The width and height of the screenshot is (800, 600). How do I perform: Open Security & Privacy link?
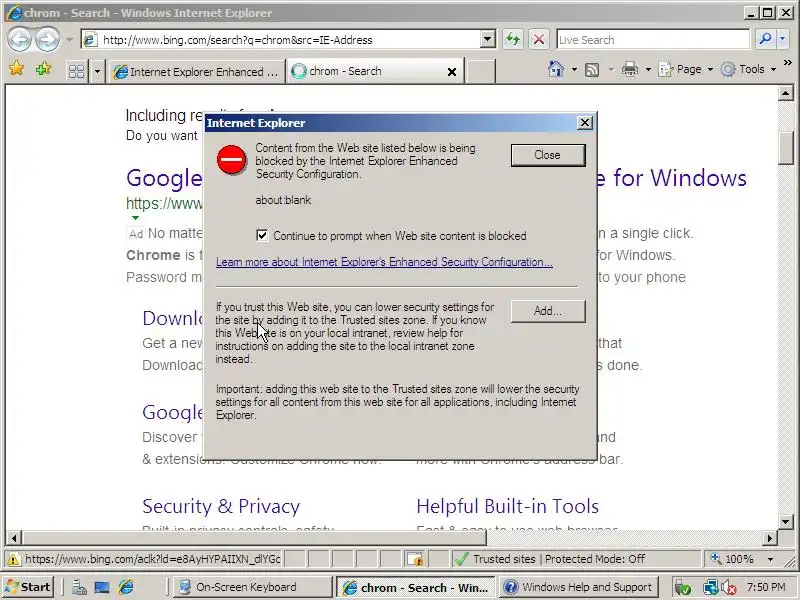pyautogui.click(x=221, y=506)
